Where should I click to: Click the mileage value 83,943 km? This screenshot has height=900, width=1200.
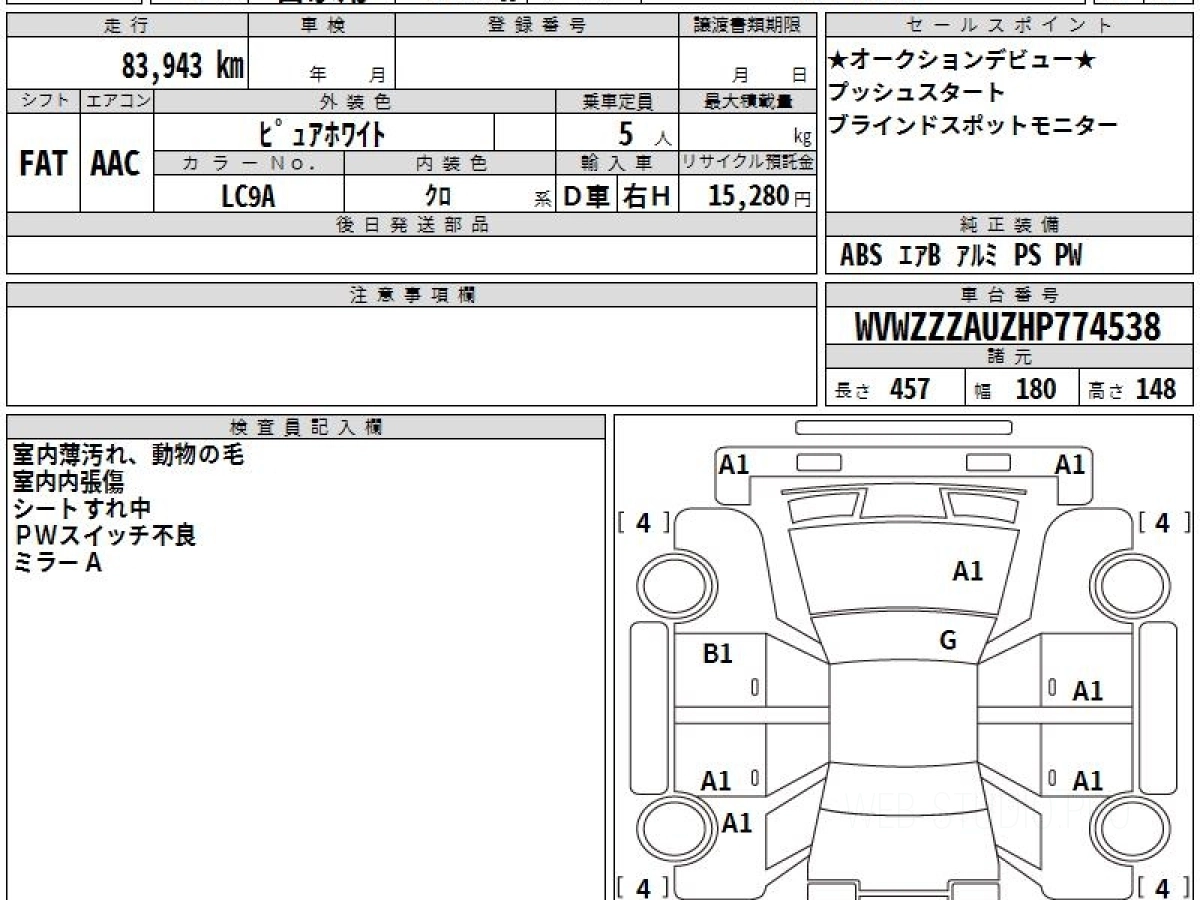(183, 66)
